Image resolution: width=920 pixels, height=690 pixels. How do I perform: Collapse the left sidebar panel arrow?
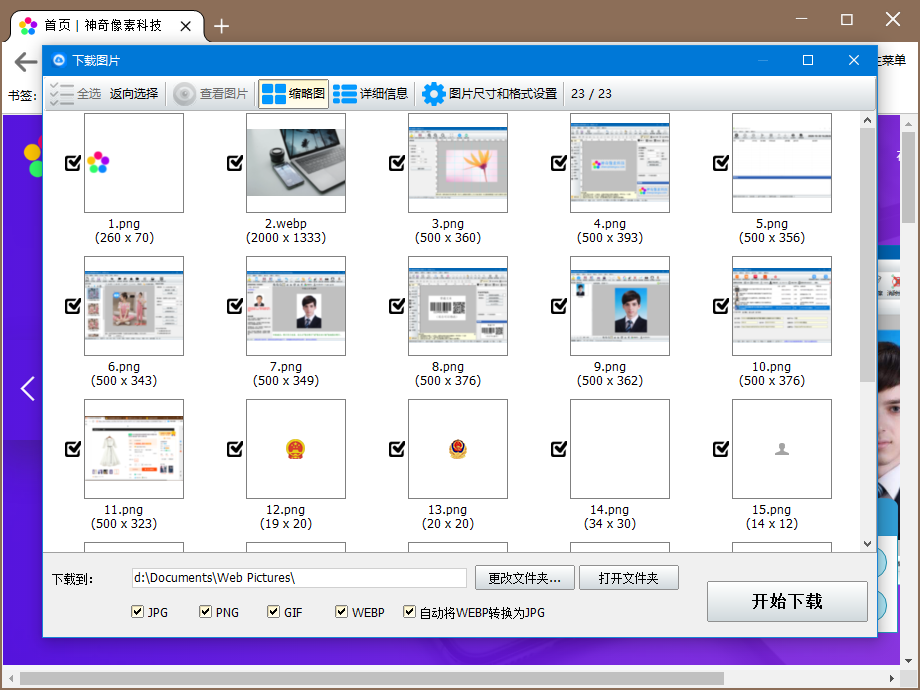[27, 389]
